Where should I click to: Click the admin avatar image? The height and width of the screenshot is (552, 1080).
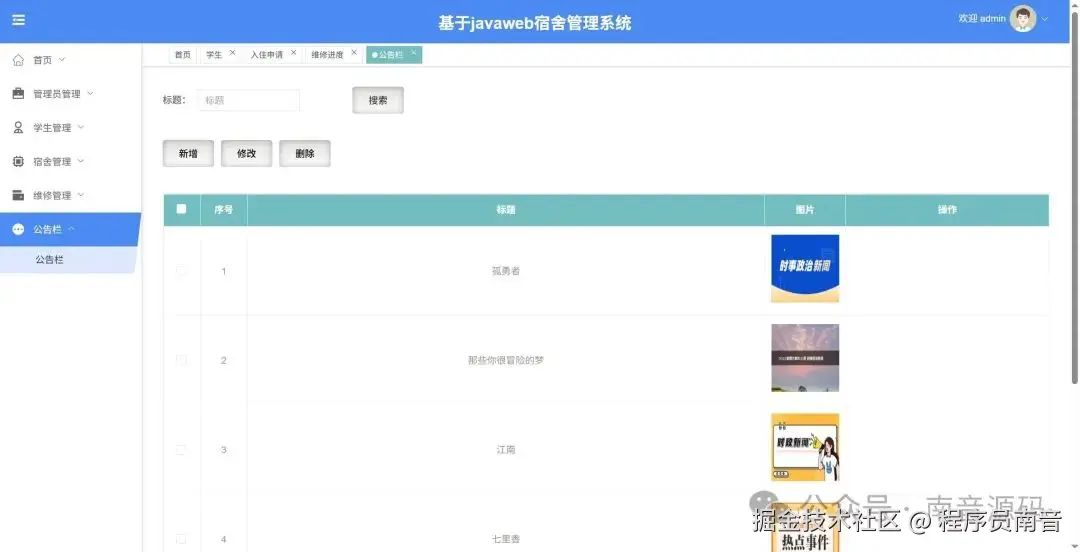tap(1023, 19)
